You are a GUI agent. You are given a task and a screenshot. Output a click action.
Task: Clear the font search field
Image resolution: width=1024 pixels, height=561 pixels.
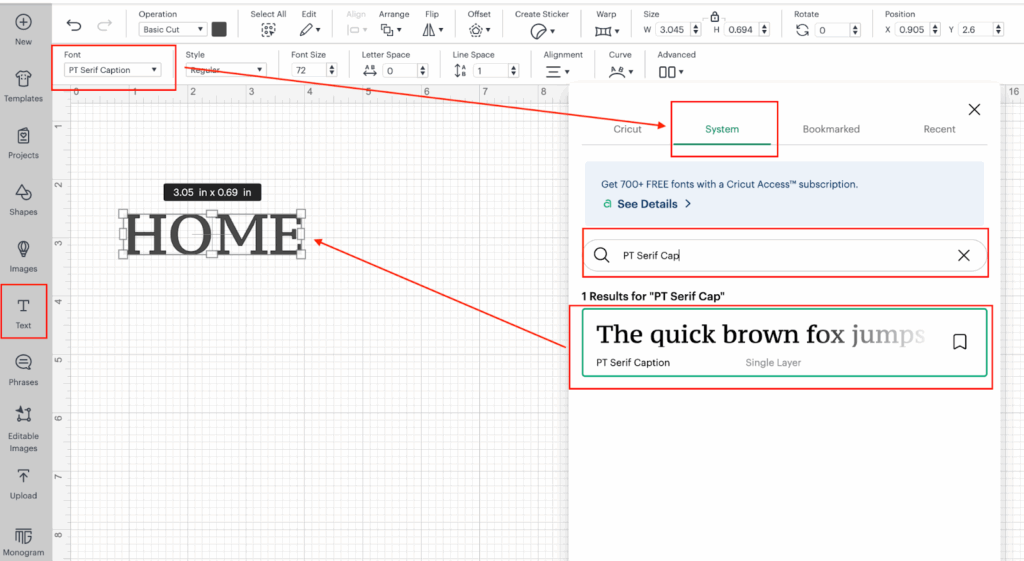coord(963,256)
